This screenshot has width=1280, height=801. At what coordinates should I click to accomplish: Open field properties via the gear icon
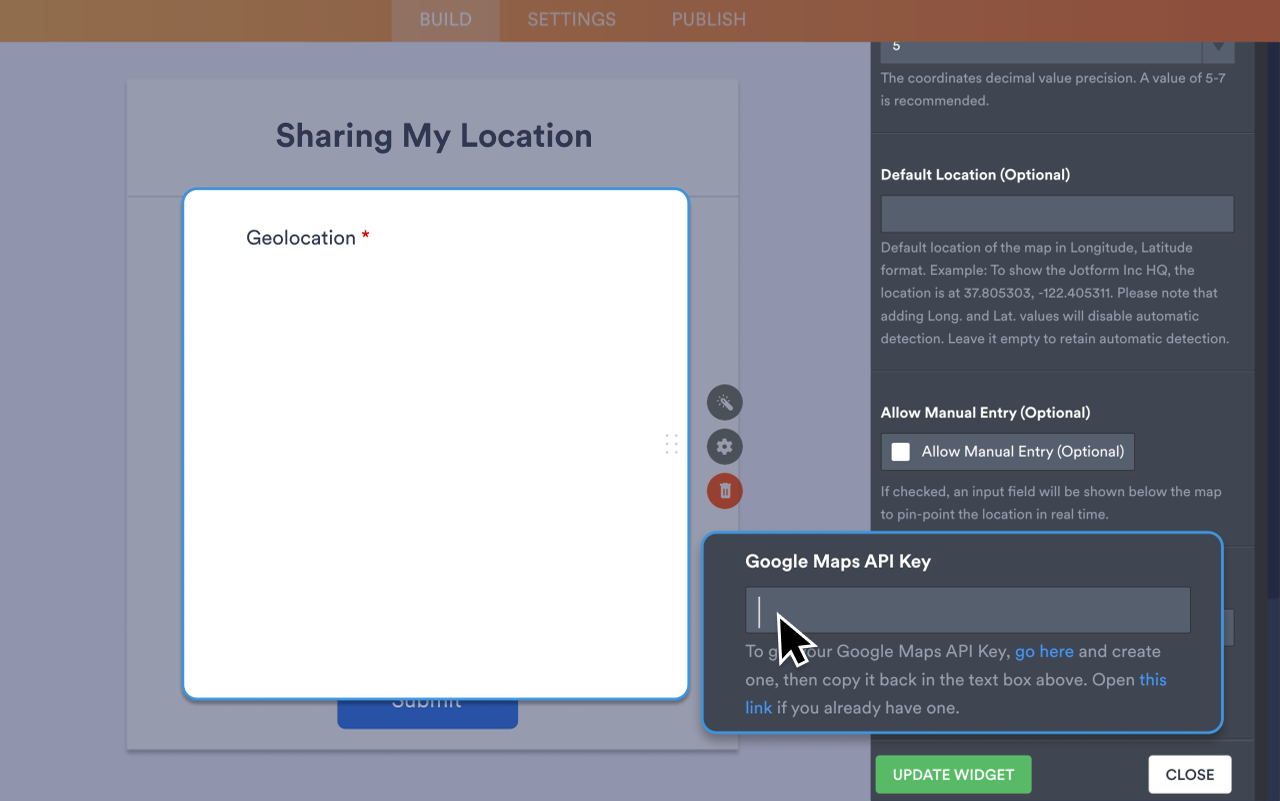(x=724, y=447)
